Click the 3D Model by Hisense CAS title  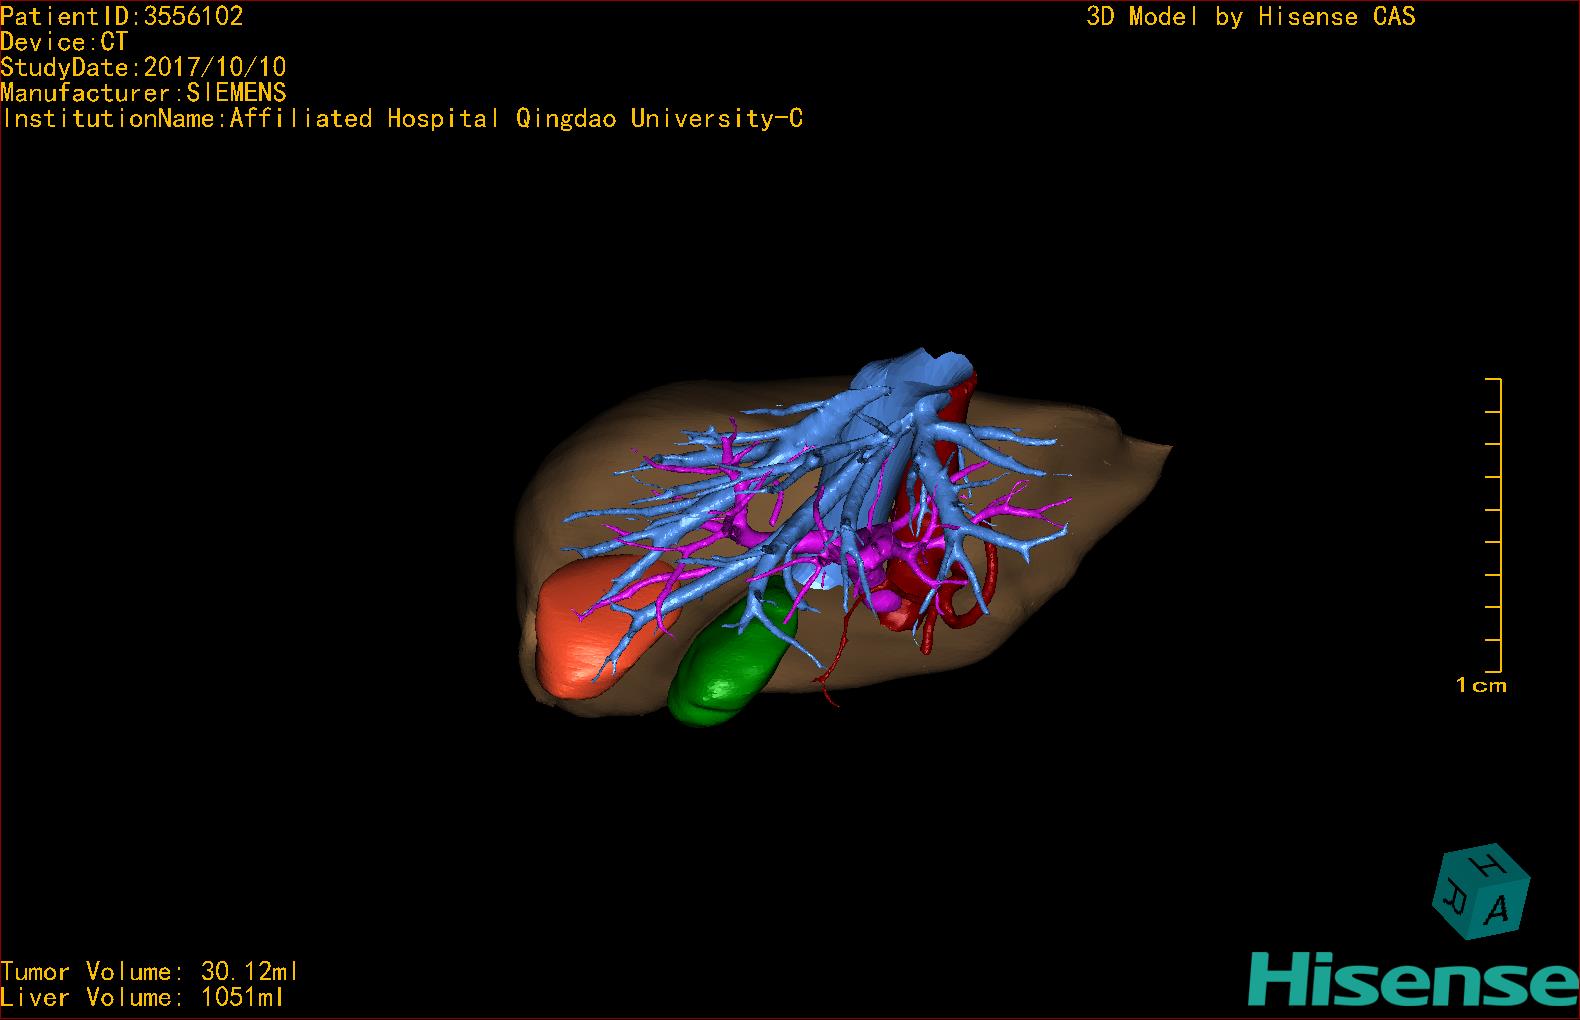tap(1251, 17)
